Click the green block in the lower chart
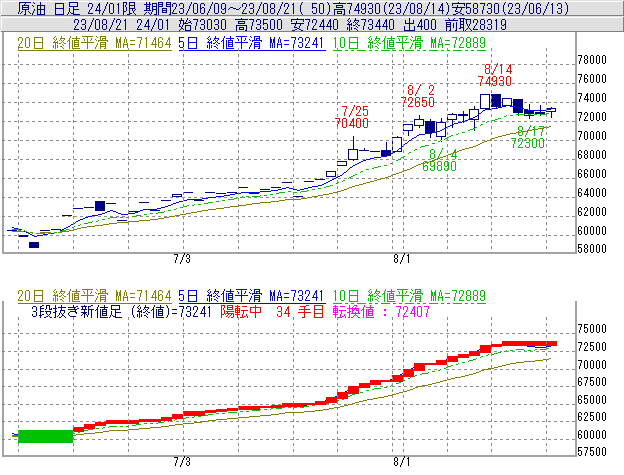 click(46, 436)
